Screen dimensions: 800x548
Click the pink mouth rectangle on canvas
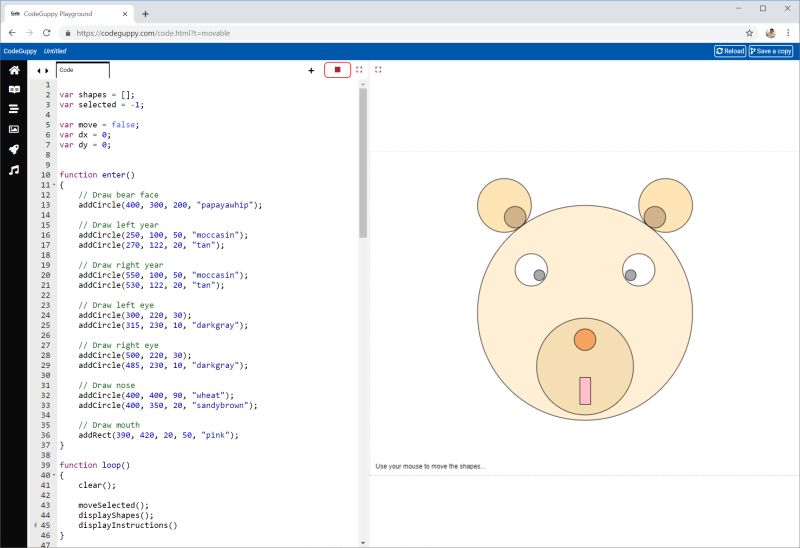click(585, 391)
